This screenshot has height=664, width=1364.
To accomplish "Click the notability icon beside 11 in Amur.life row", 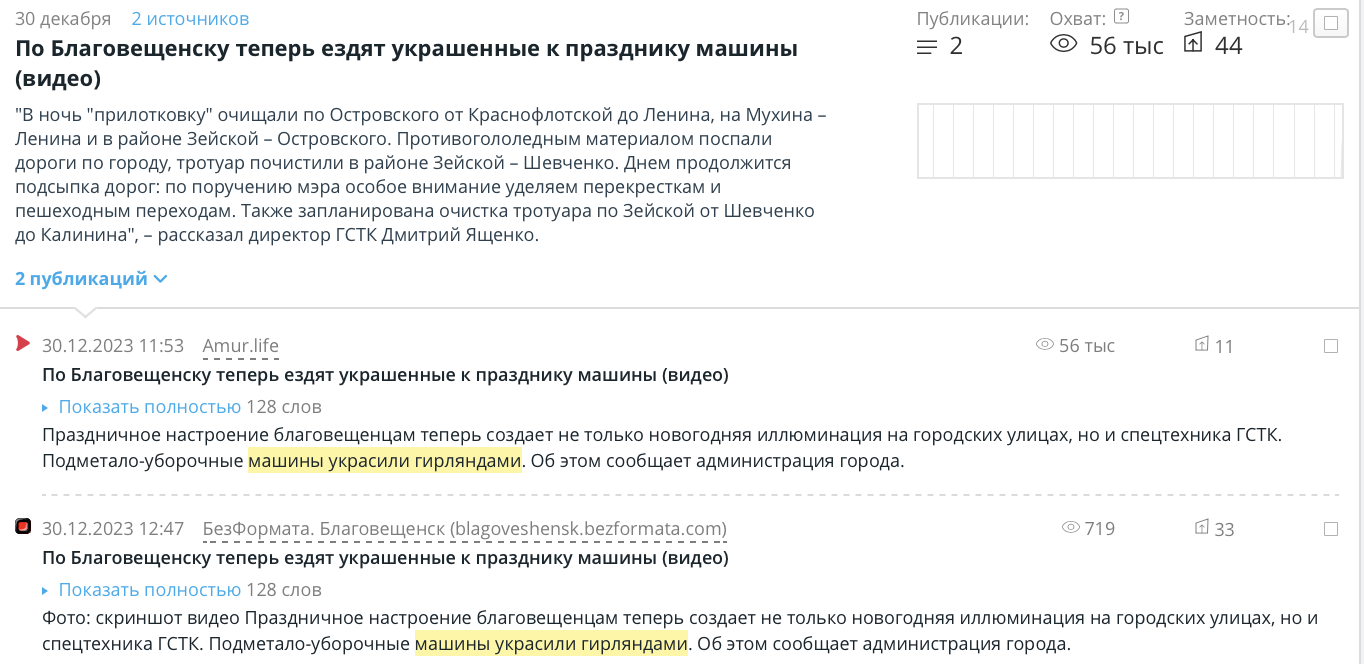I will click(x=1202, y=345).
